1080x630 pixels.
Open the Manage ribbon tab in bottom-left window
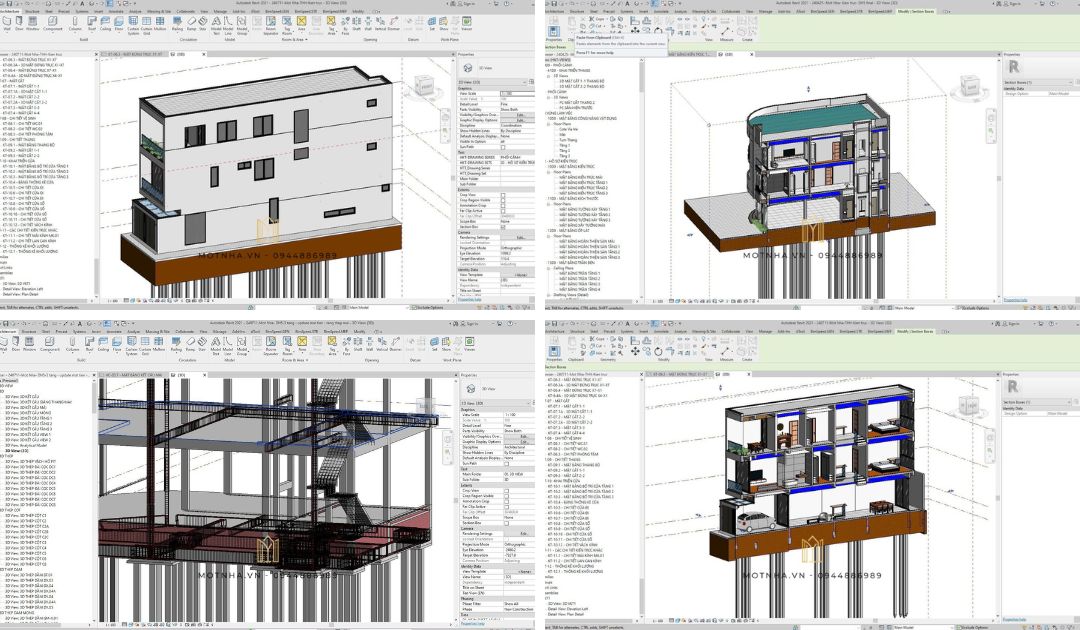click(x=220, y=331)
